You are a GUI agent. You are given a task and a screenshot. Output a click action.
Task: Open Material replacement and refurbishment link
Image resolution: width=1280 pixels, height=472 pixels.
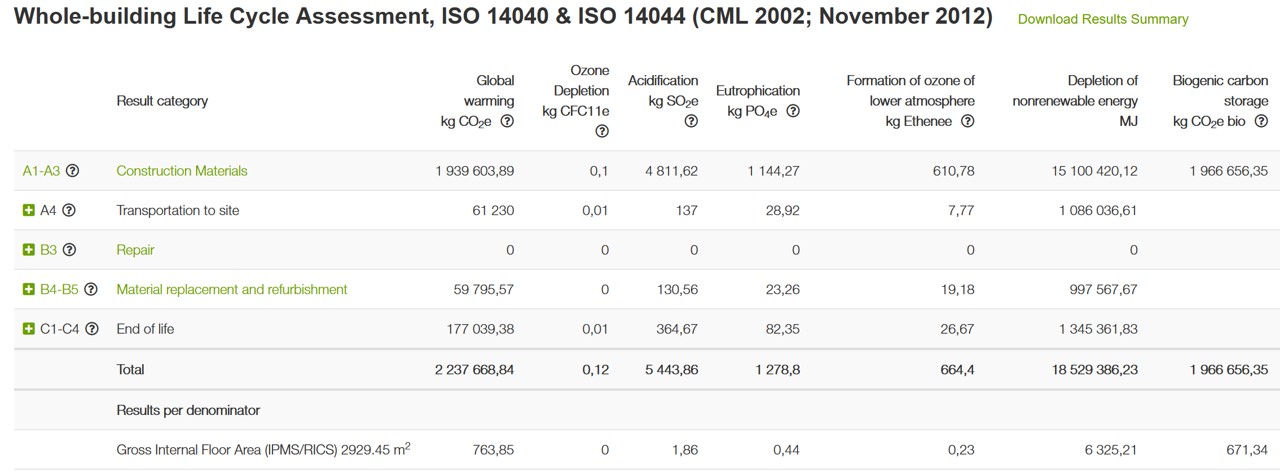pos(232,289)
